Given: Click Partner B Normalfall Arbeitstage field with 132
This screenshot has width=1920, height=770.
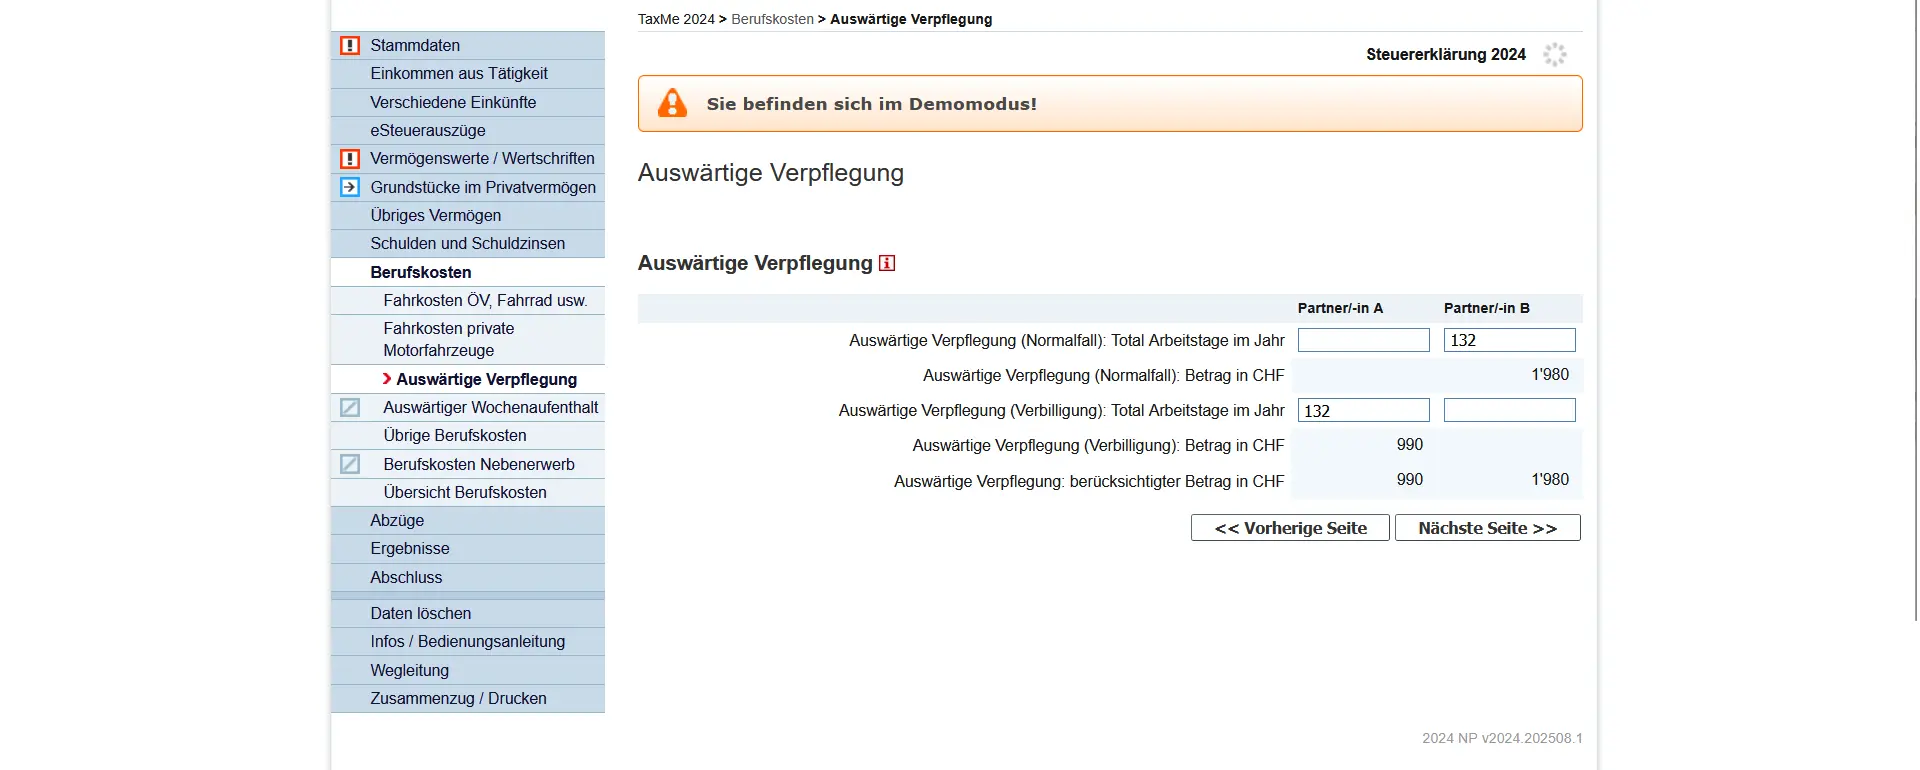Looking at the screenshot, I should 1509,340.
